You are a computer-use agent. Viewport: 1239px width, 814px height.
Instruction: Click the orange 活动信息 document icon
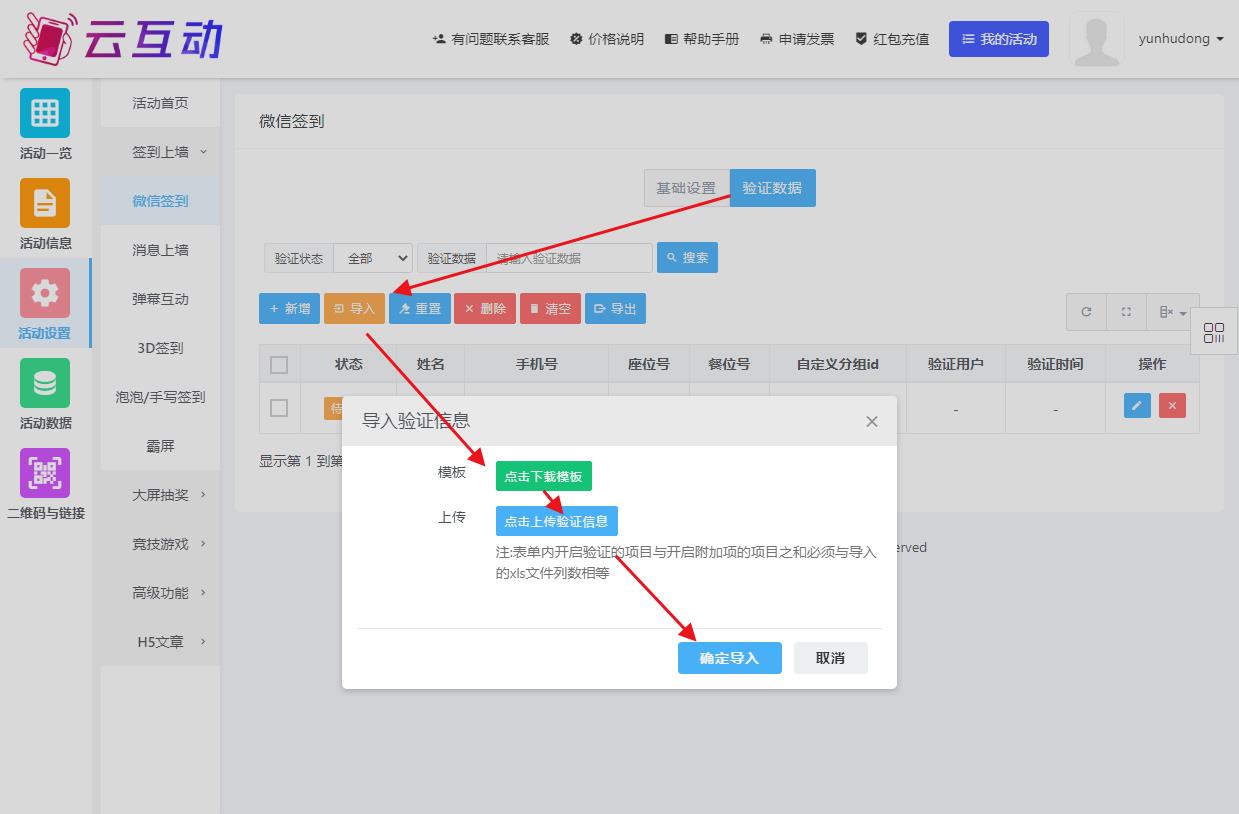pyautogui.click(x=45, y=203)
